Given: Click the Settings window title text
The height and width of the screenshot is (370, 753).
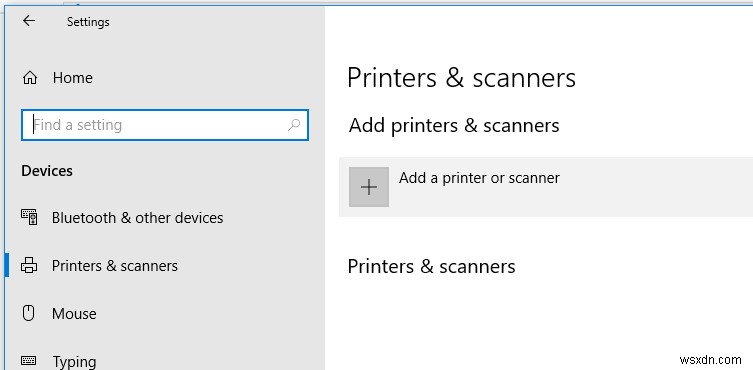Looking at the screenshot, I should pos(88,22).
